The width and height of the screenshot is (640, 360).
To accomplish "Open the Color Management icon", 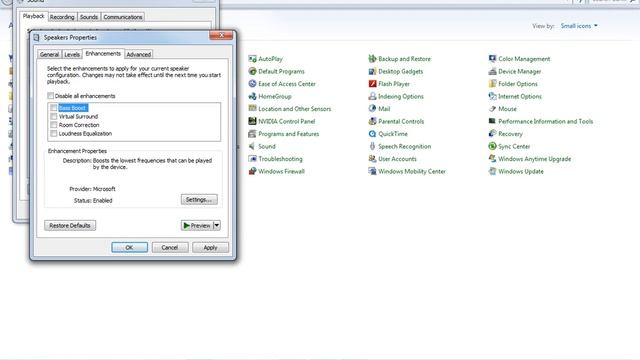I will point(492,59).
